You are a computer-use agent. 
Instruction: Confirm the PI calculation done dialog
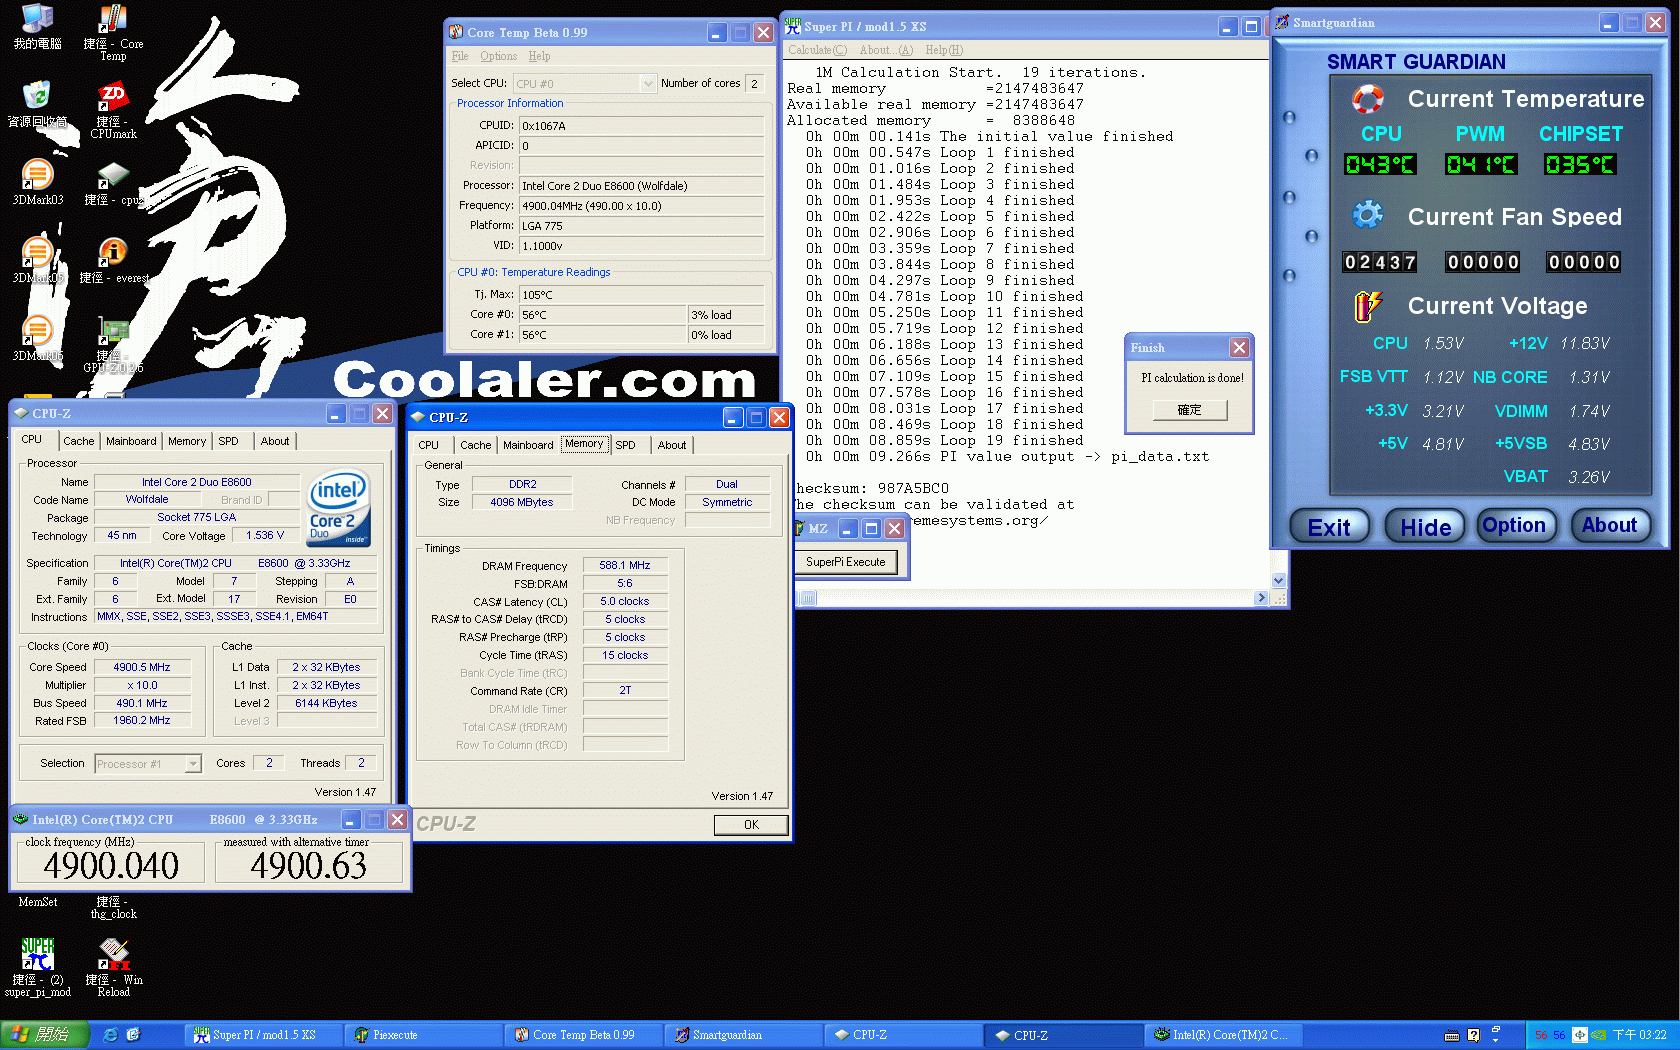pos(1189,410)
